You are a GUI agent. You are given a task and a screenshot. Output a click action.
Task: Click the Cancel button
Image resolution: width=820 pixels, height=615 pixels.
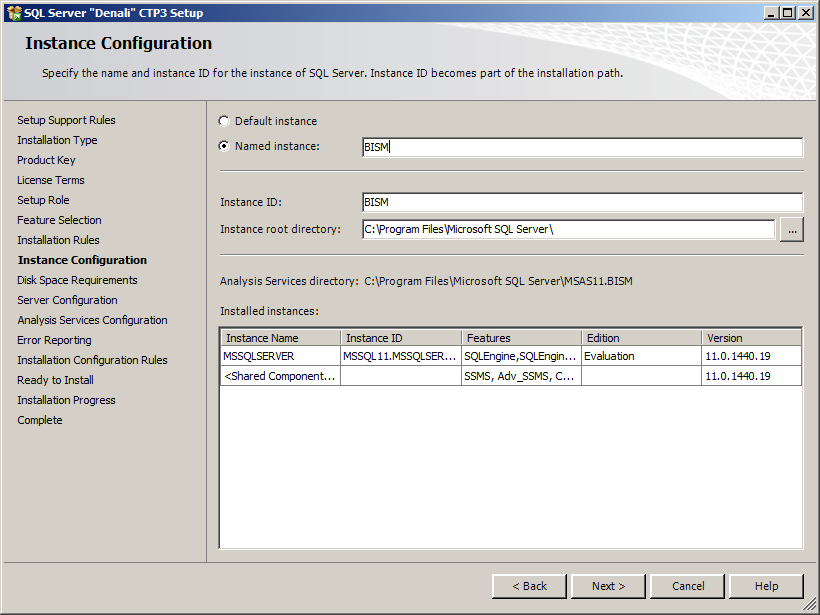click(x=688, y=586)
